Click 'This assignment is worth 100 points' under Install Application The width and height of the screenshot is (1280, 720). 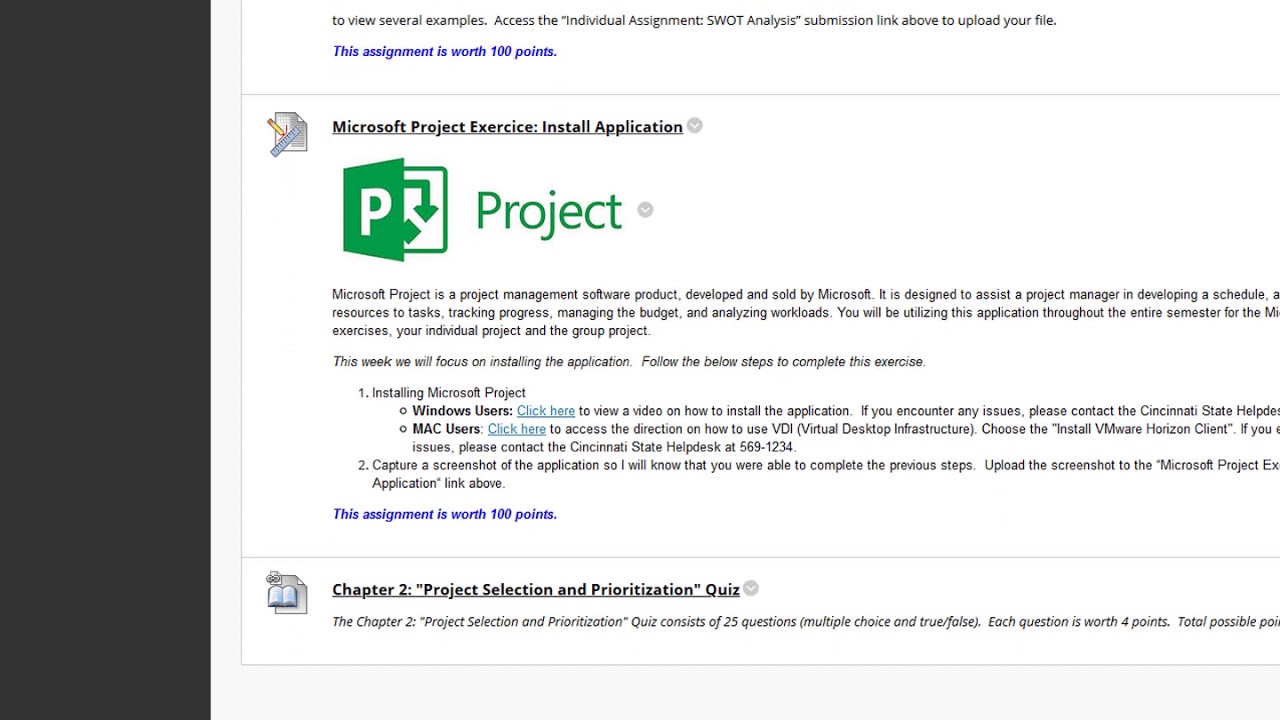445,514
